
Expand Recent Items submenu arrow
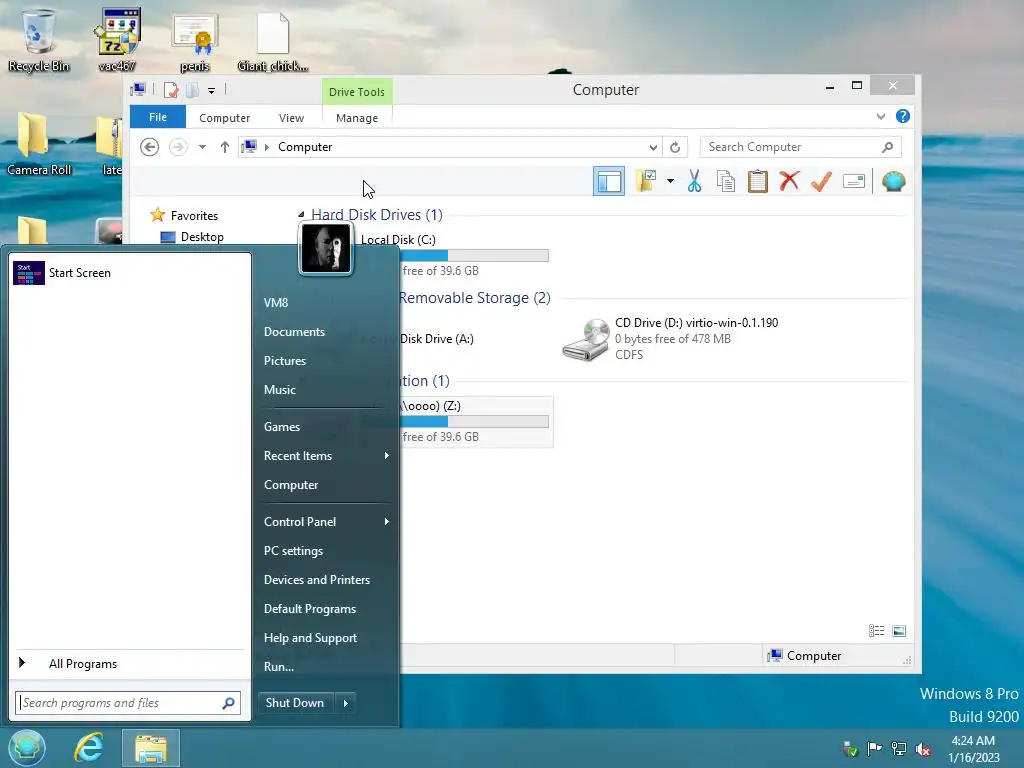pyautogui.click(x=387, y=456)
